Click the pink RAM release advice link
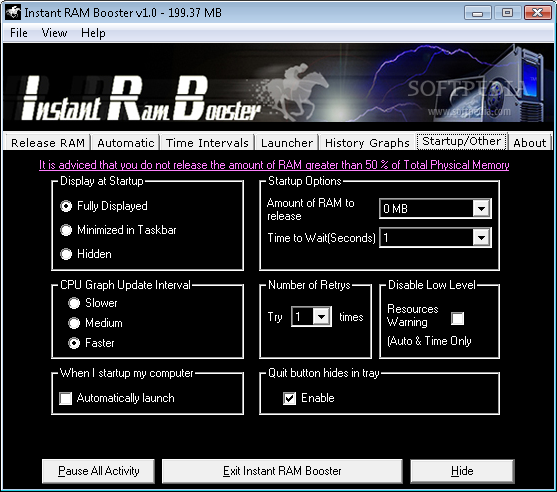Image resolution: width=557 pixels, height=492 pixels. (x=274, y=165)
